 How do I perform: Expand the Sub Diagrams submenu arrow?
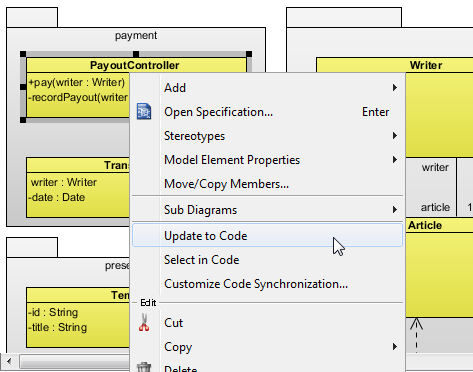tap(395, 210)
